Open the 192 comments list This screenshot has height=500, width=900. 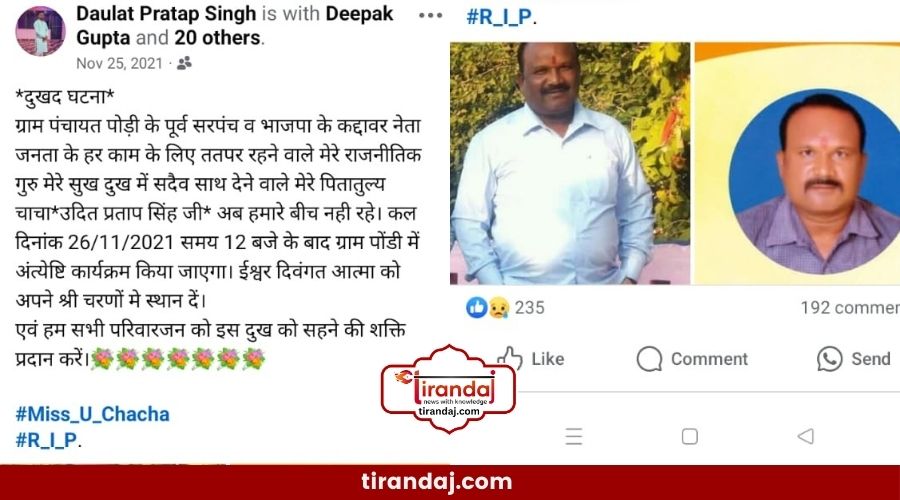click(x=850, y=308)
